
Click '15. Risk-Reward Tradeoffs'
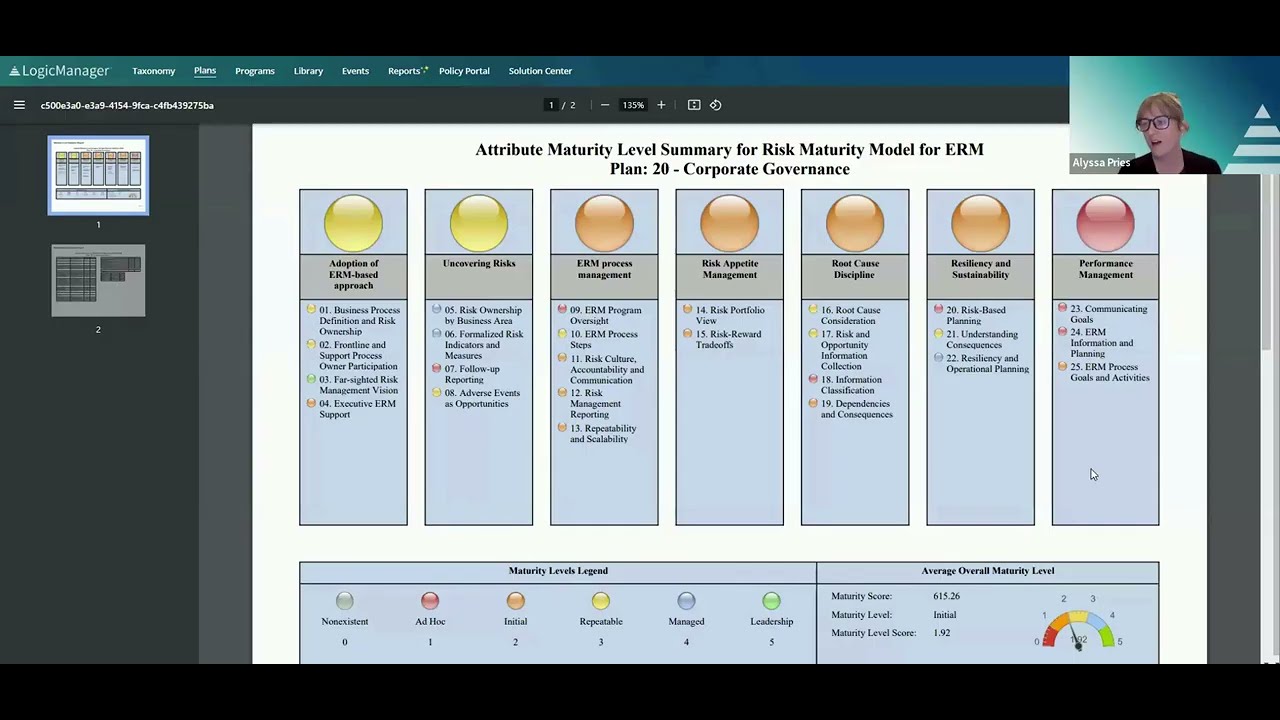[x=728, y=339]
